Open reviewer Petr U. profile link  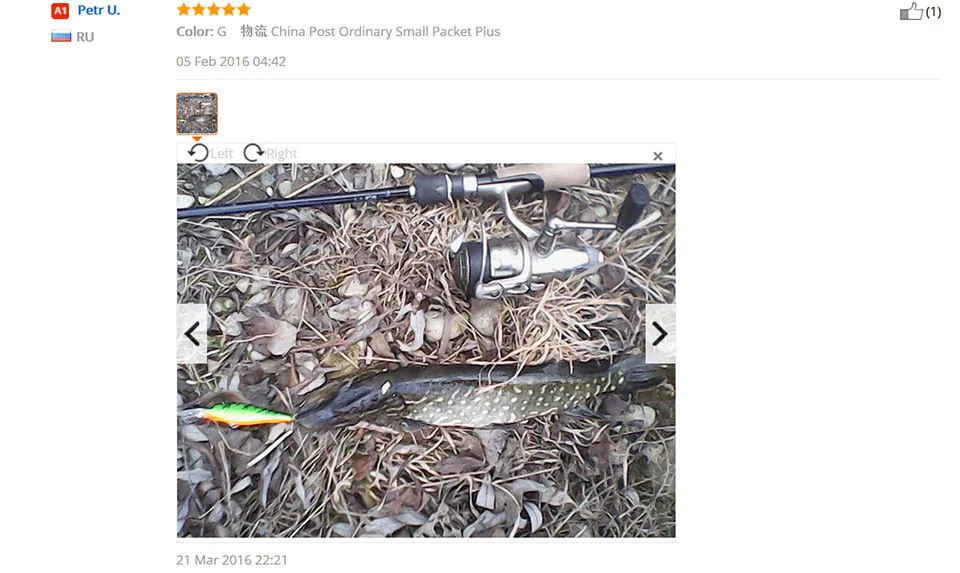99,10
